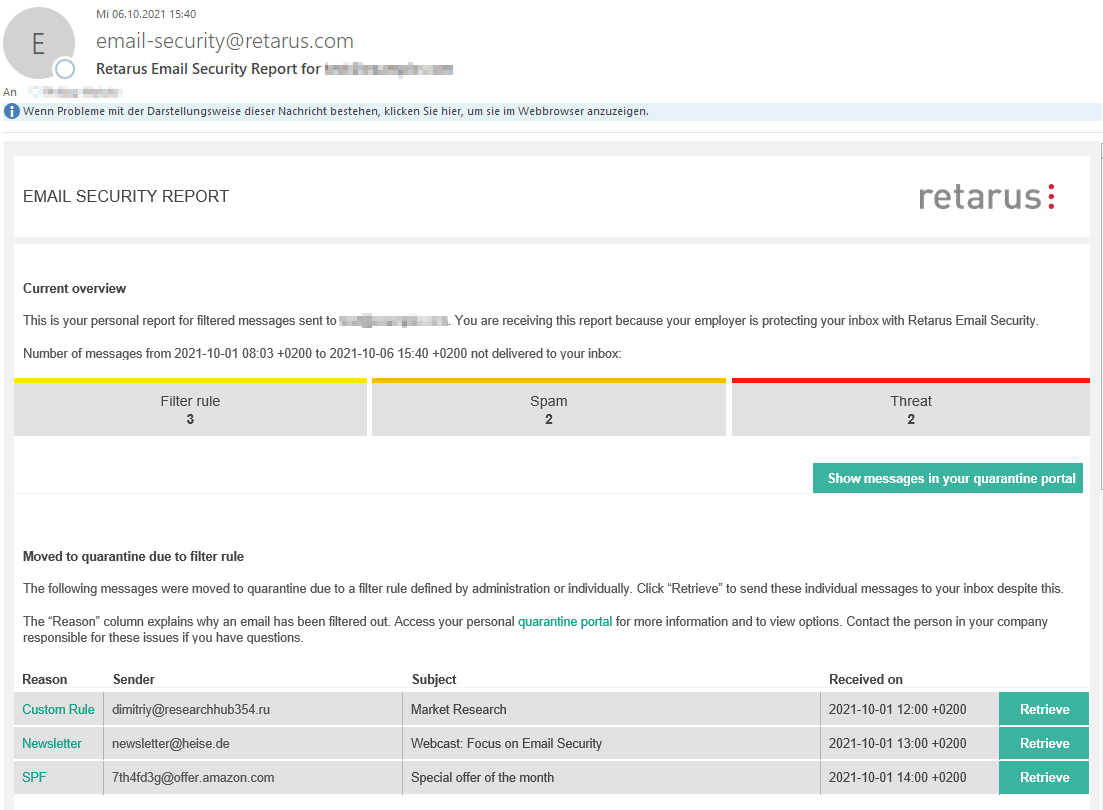Select the Filter rule summary tile
This screenshot has height=810, width=1103.
[190, 409]
